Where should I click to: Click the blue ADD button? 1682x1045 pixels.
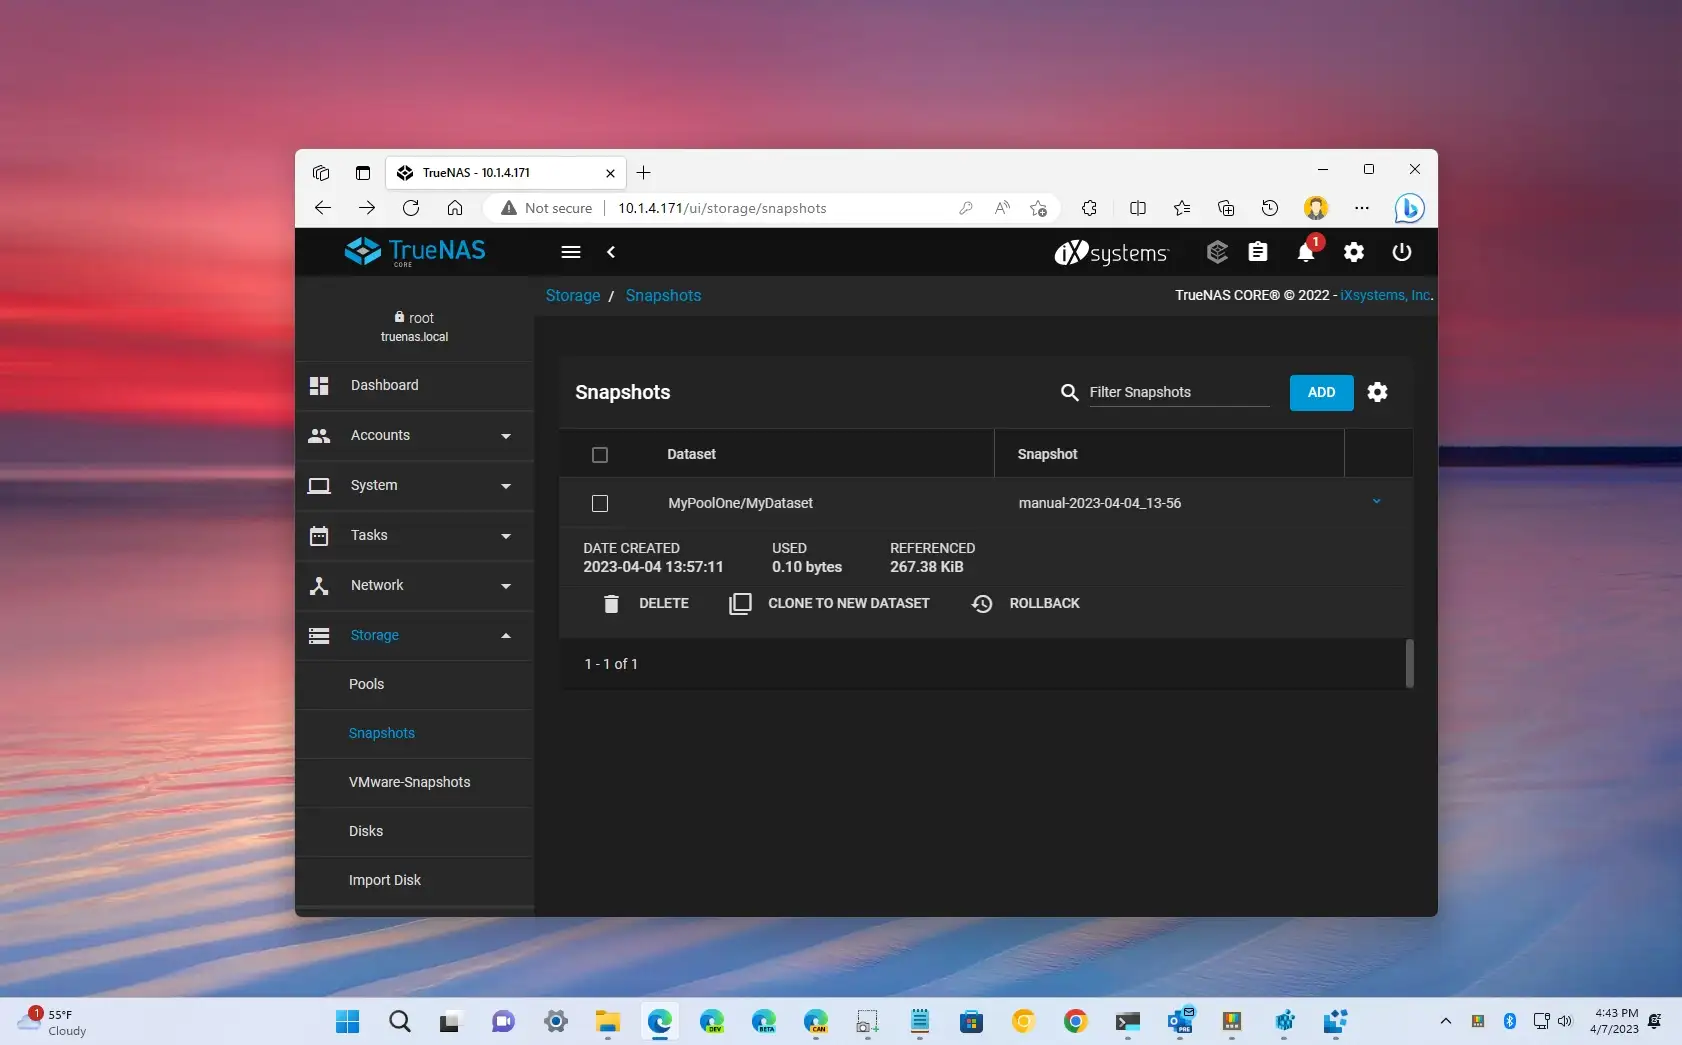click(1321, 393)
